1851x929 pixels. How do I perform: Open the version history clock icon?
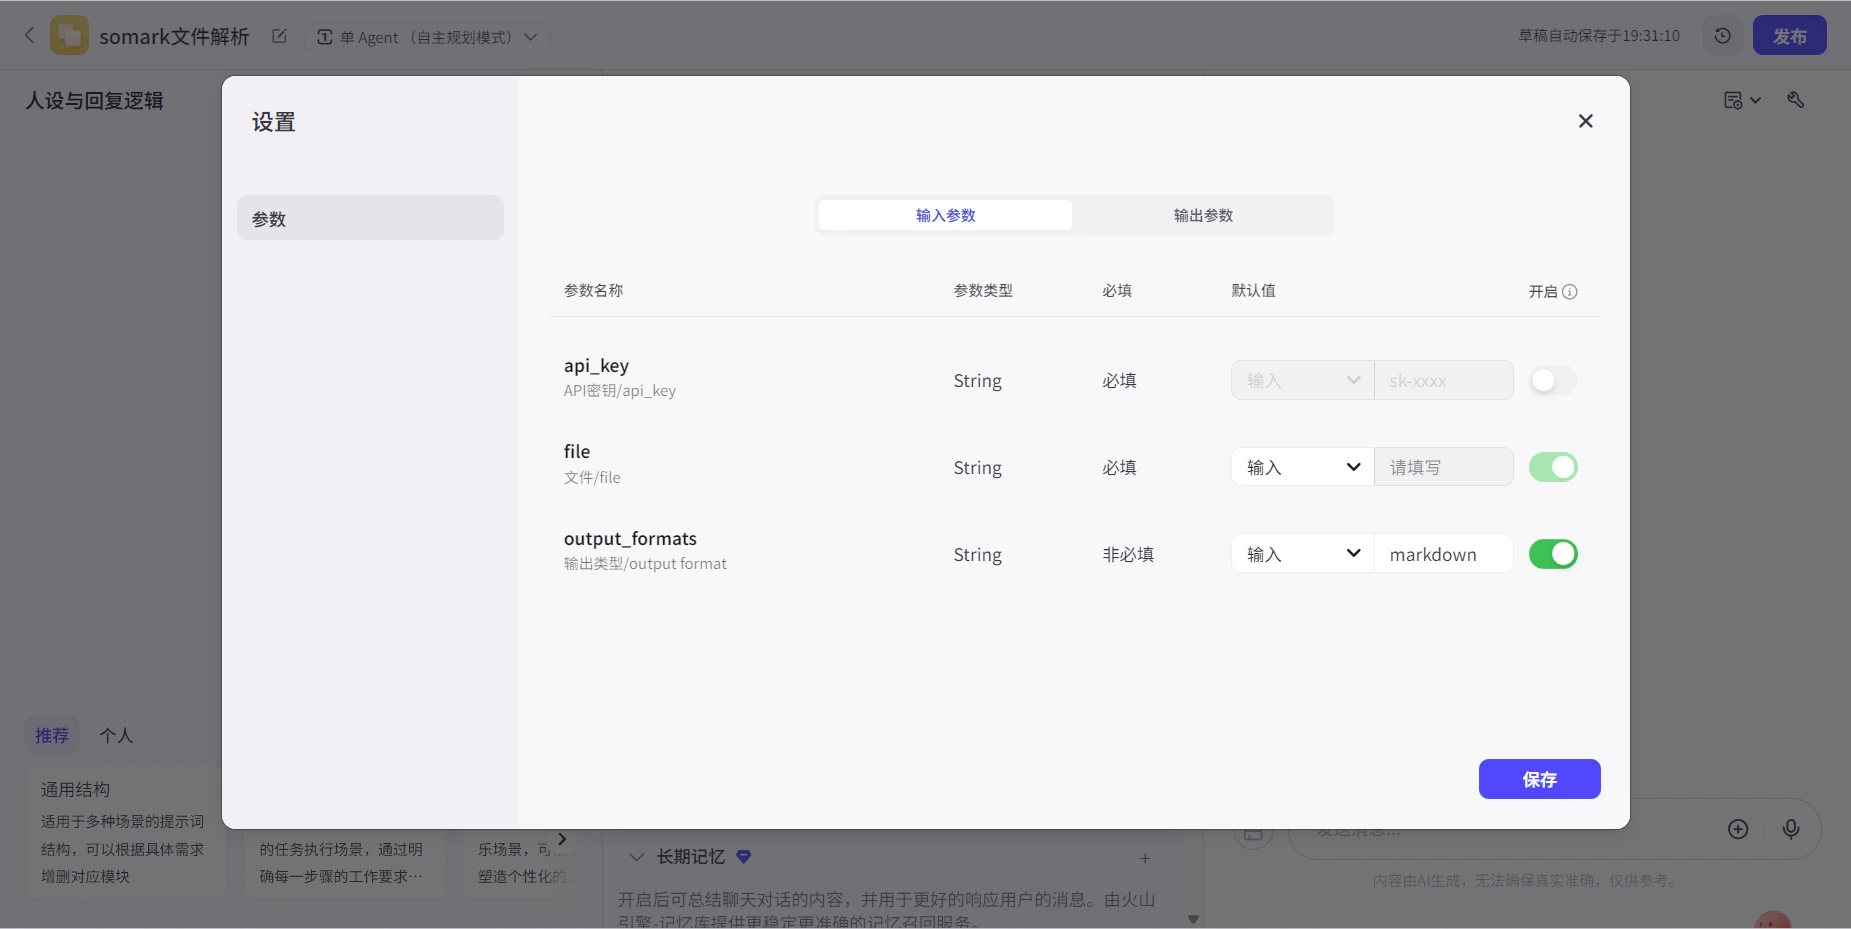coord(1722,35)
